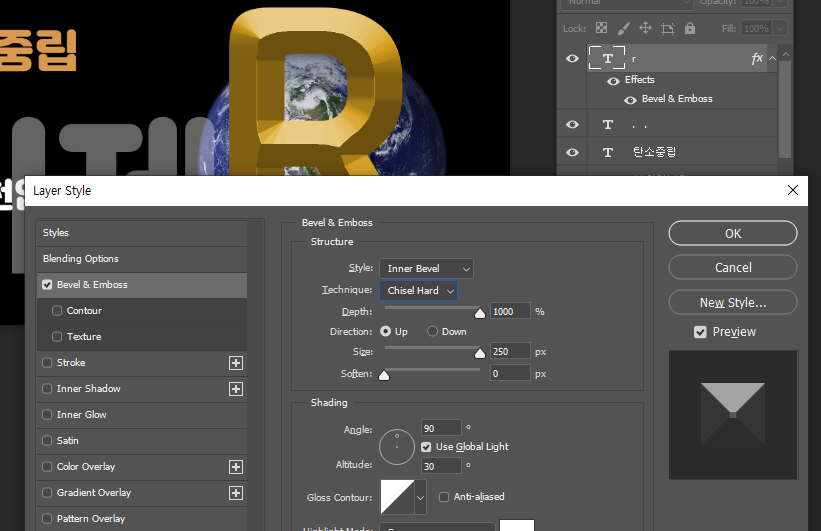Collapse effects list of layer r
821x531 pixels.
[x=772, y=58]
